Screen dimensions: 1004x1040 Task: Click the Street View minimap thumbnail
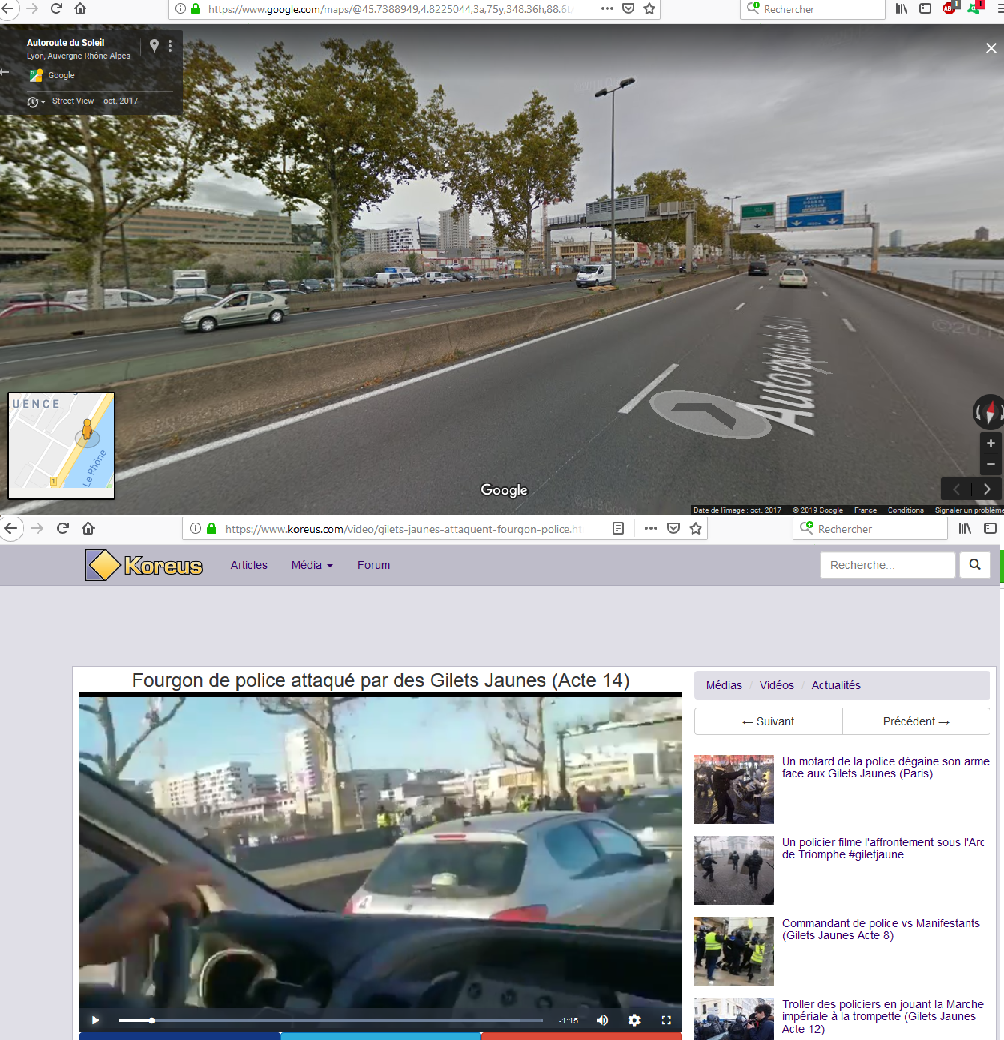point(61,445)
